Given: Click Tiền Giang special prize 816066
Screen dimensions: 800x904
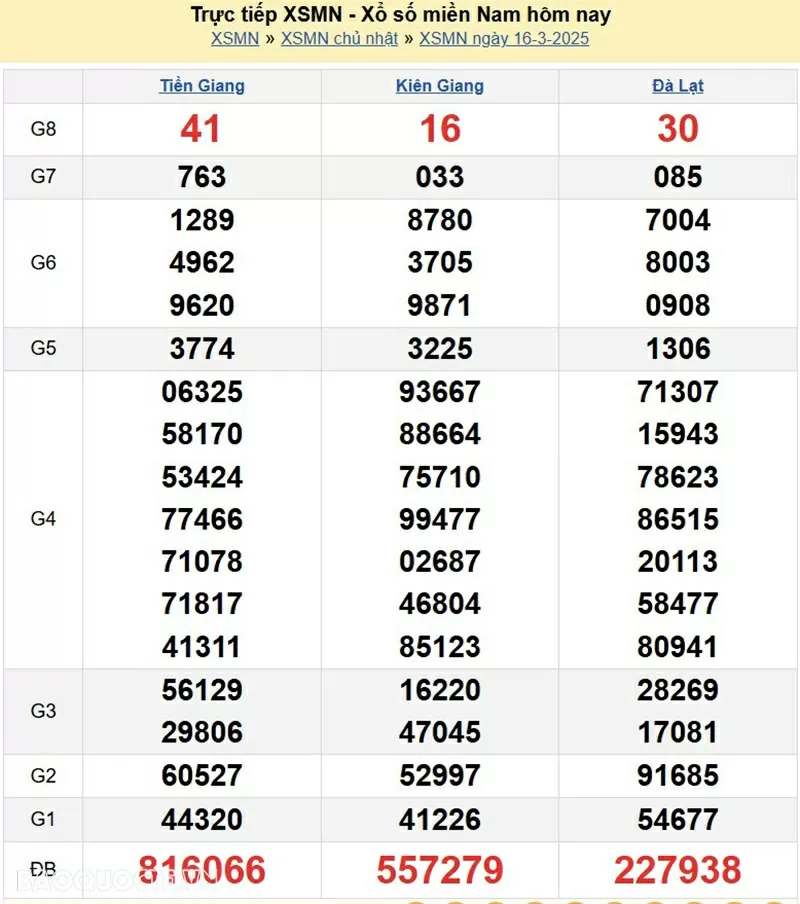Looking at the screenshot, I should (x=202, y=870).
